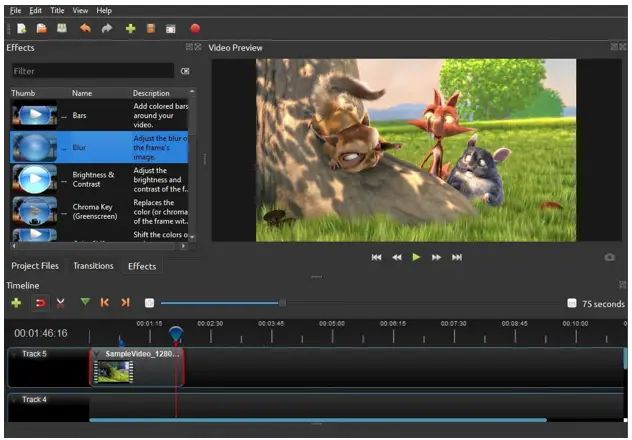632x440 pixels.
Task: Open the View menu
Action: (x=80, y=10)
